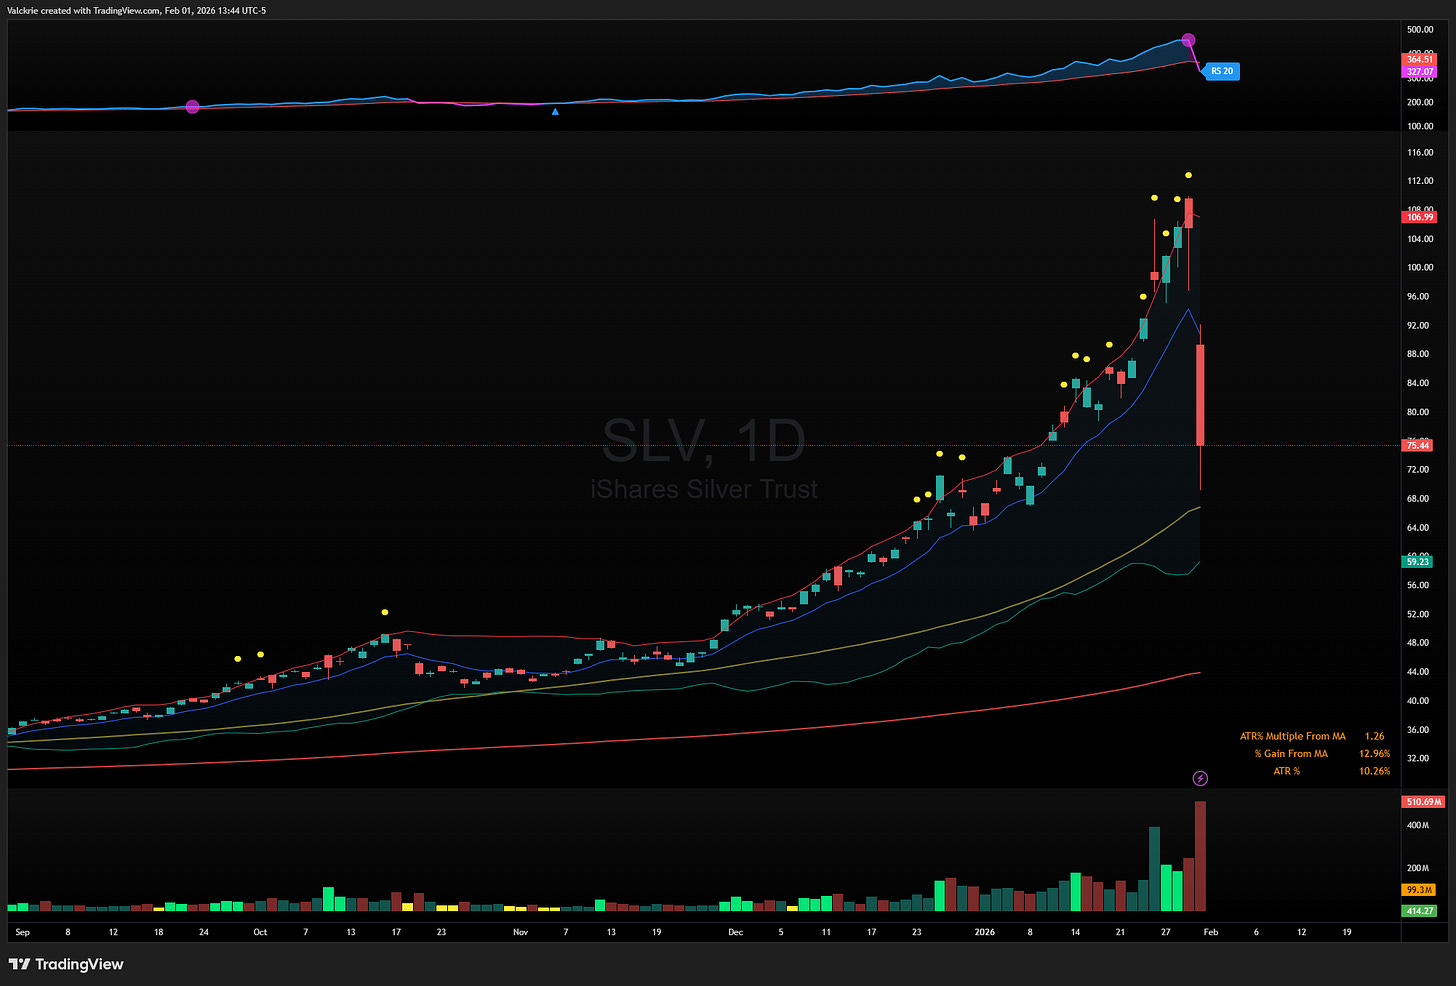Click the 116.00 price axis label
This screenshot has height=986, width=1456.
pyautogui.click(x=1421, y=153)
